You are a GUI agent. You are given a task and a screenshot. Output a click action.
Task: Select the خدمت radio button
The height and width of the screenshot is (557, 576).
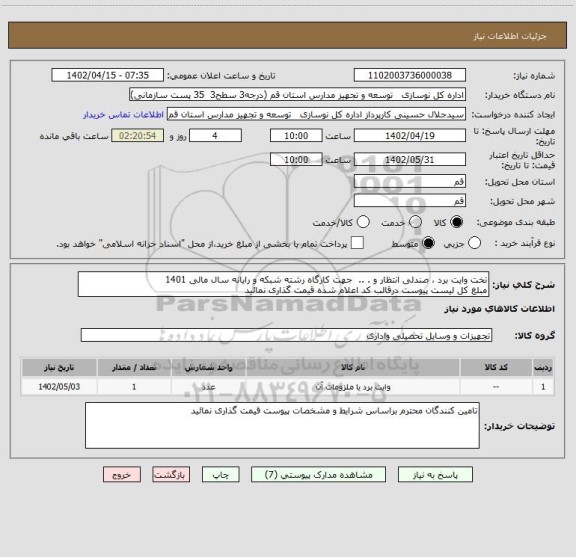pyautogui.click(x=415, y=222)
